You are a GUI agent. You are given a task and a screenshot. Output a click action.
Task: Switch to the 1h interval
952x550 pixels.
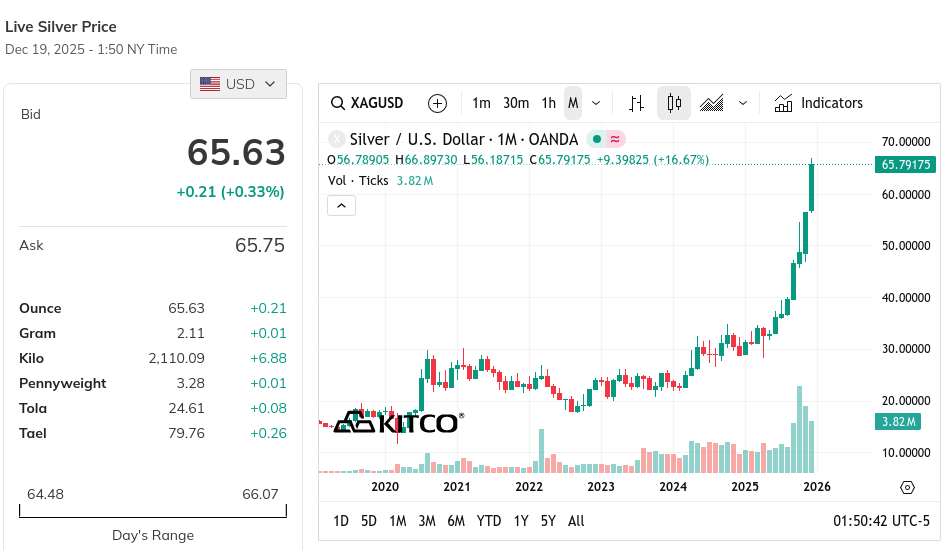(549, 103)
